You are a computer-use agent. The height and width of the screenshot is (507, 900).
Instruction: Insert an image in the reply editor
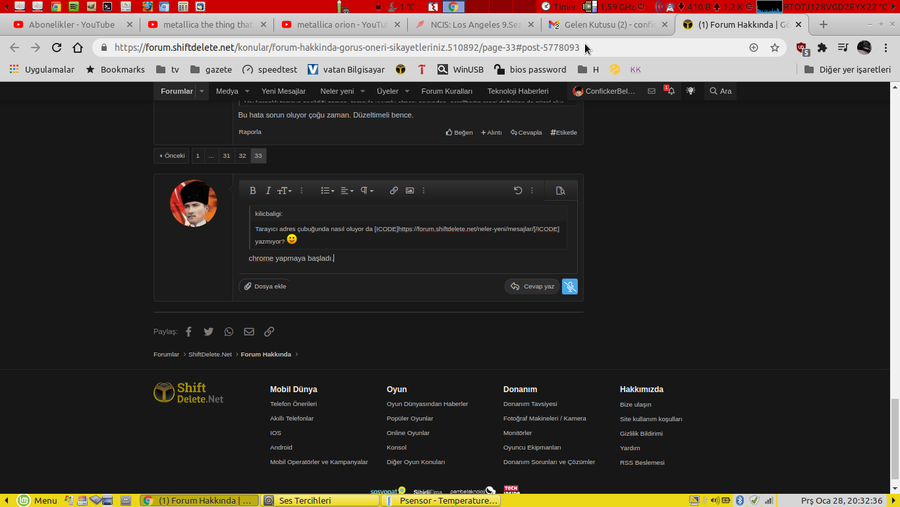tap(410, 191)
